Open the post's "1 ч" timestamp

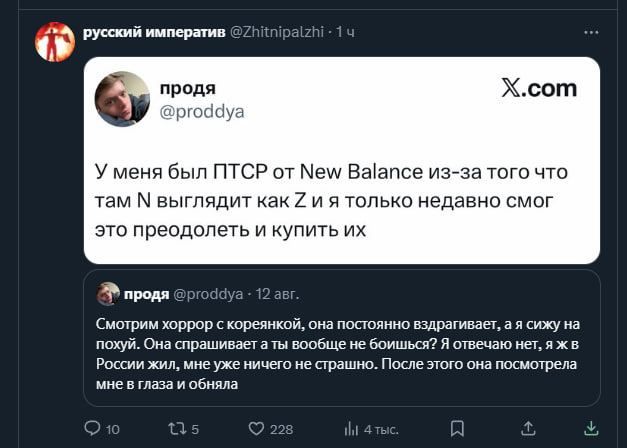(345, 32)
